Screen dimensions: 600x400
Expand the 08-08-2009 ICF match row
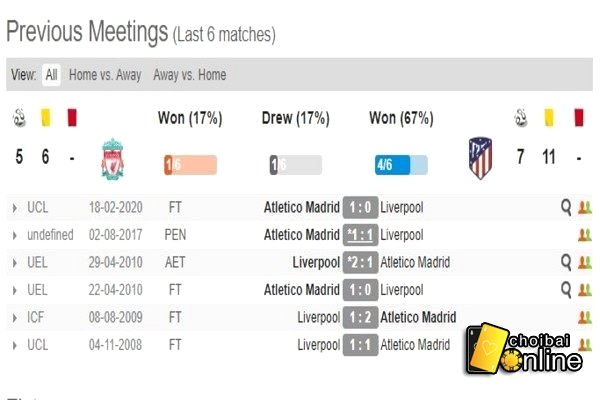point(15,318)
